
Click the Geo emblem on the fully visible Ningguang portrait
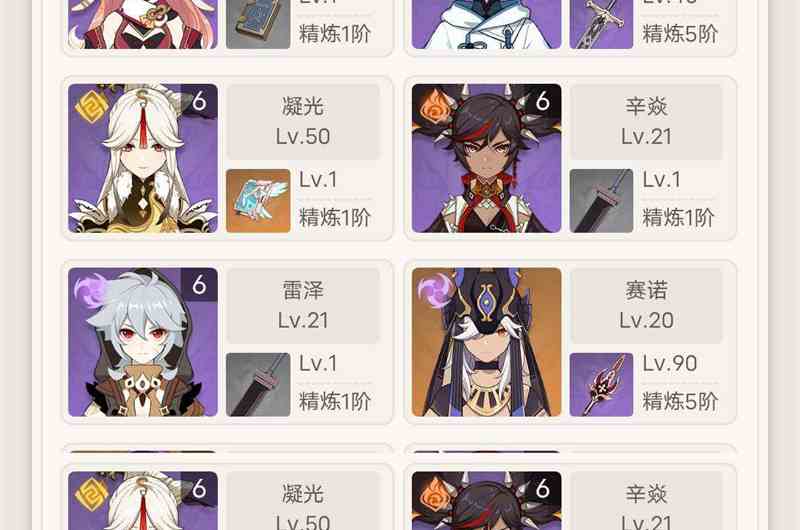(91, 107)
